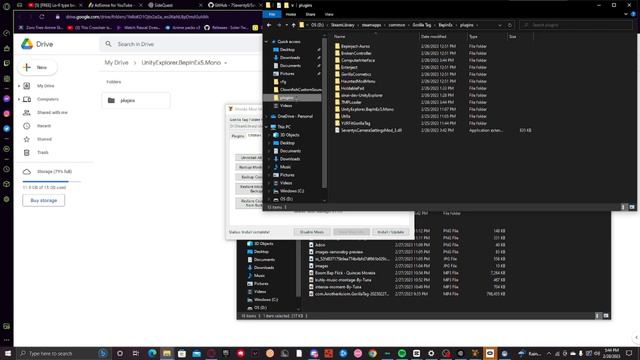Screen dimensions: 640x360
Task: Switch to large icons view in plugins Explorer
Action: [632, 207]
